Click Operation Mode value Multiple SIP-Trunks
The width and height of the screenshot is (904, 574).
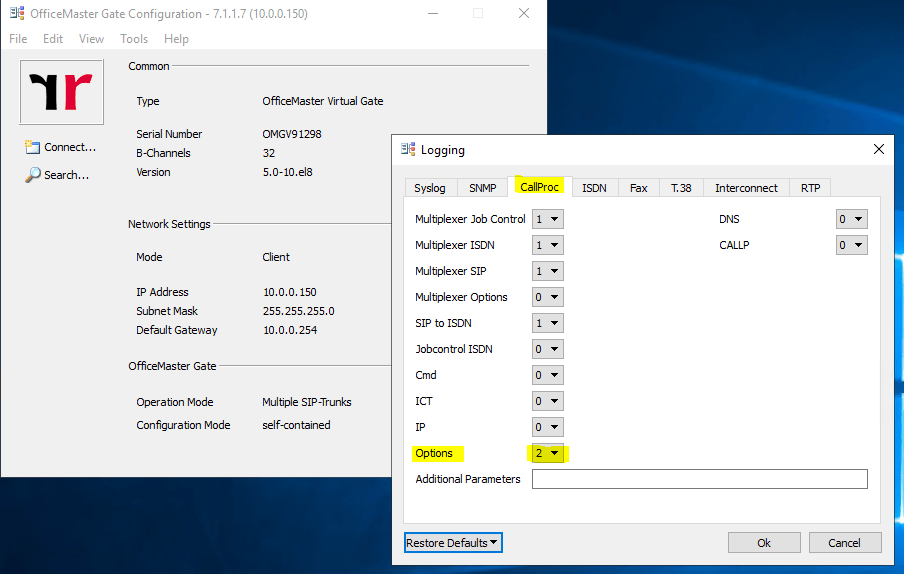point(307,402)
